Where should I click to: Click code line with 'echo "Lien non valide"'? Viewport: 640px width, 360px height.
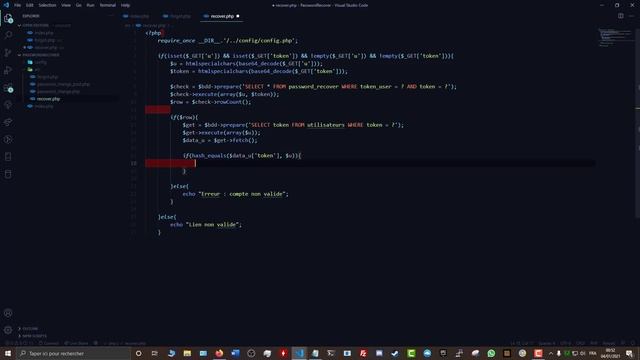206,224
